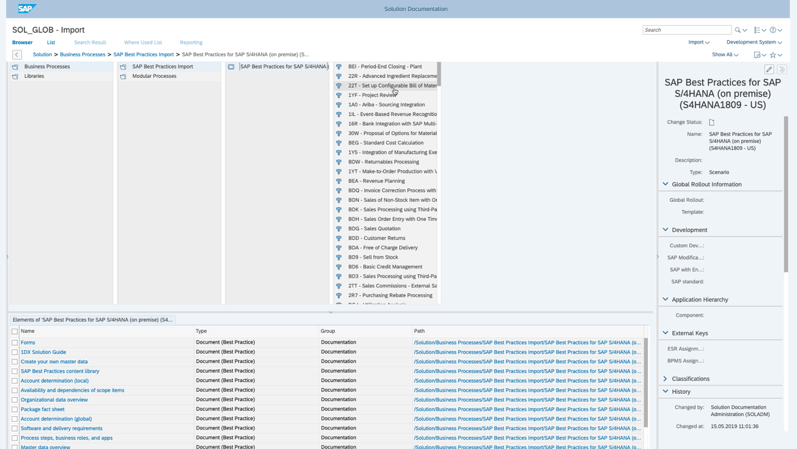This screenshot has width=797, height=449.
Task: Select the Elements of SAP Best Practices tab
Action: pyautogui.click(x=92, y=320)
